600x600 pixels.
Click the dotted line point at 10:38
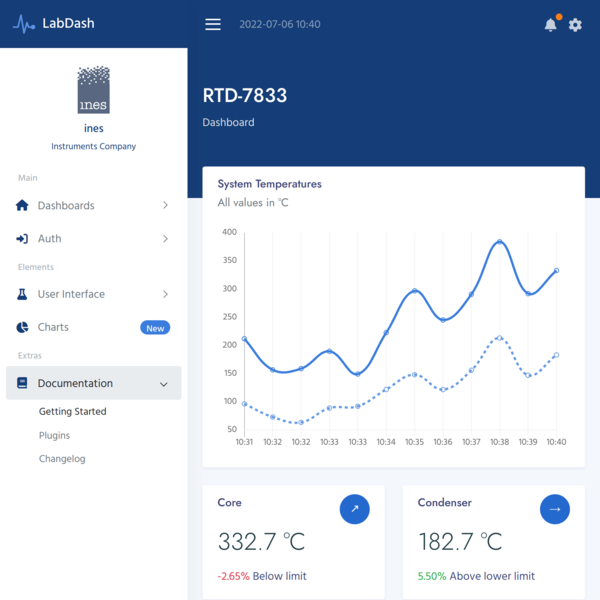click(499, 338)
